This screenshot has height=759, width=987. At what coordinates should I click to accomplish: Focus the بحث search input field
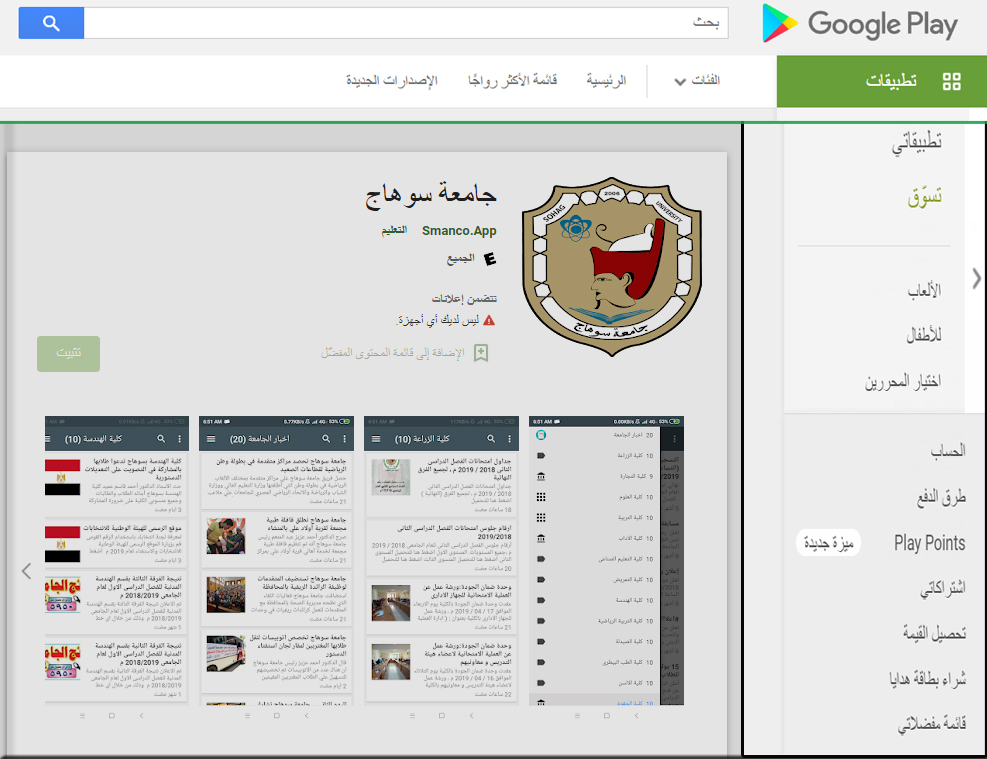tap(405, 23)
